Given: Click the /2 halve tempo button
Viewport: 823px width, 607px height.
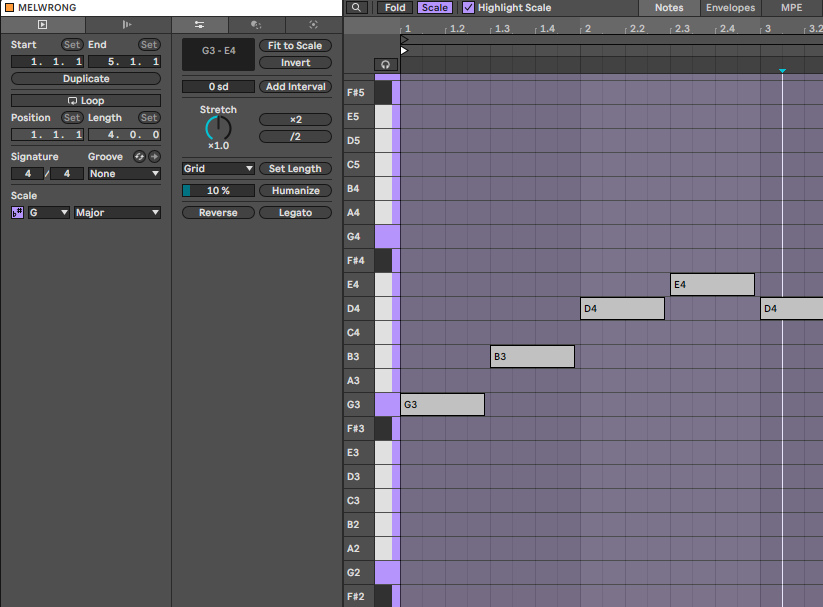Looking at the screenshot, I should 295,137.
